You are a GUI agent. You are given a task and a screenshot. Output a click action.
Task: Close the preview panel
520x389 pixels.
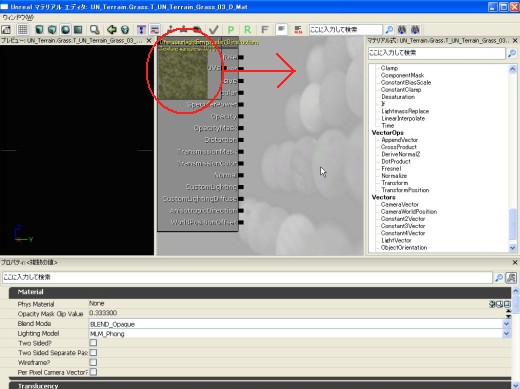[x=149, y=41]
